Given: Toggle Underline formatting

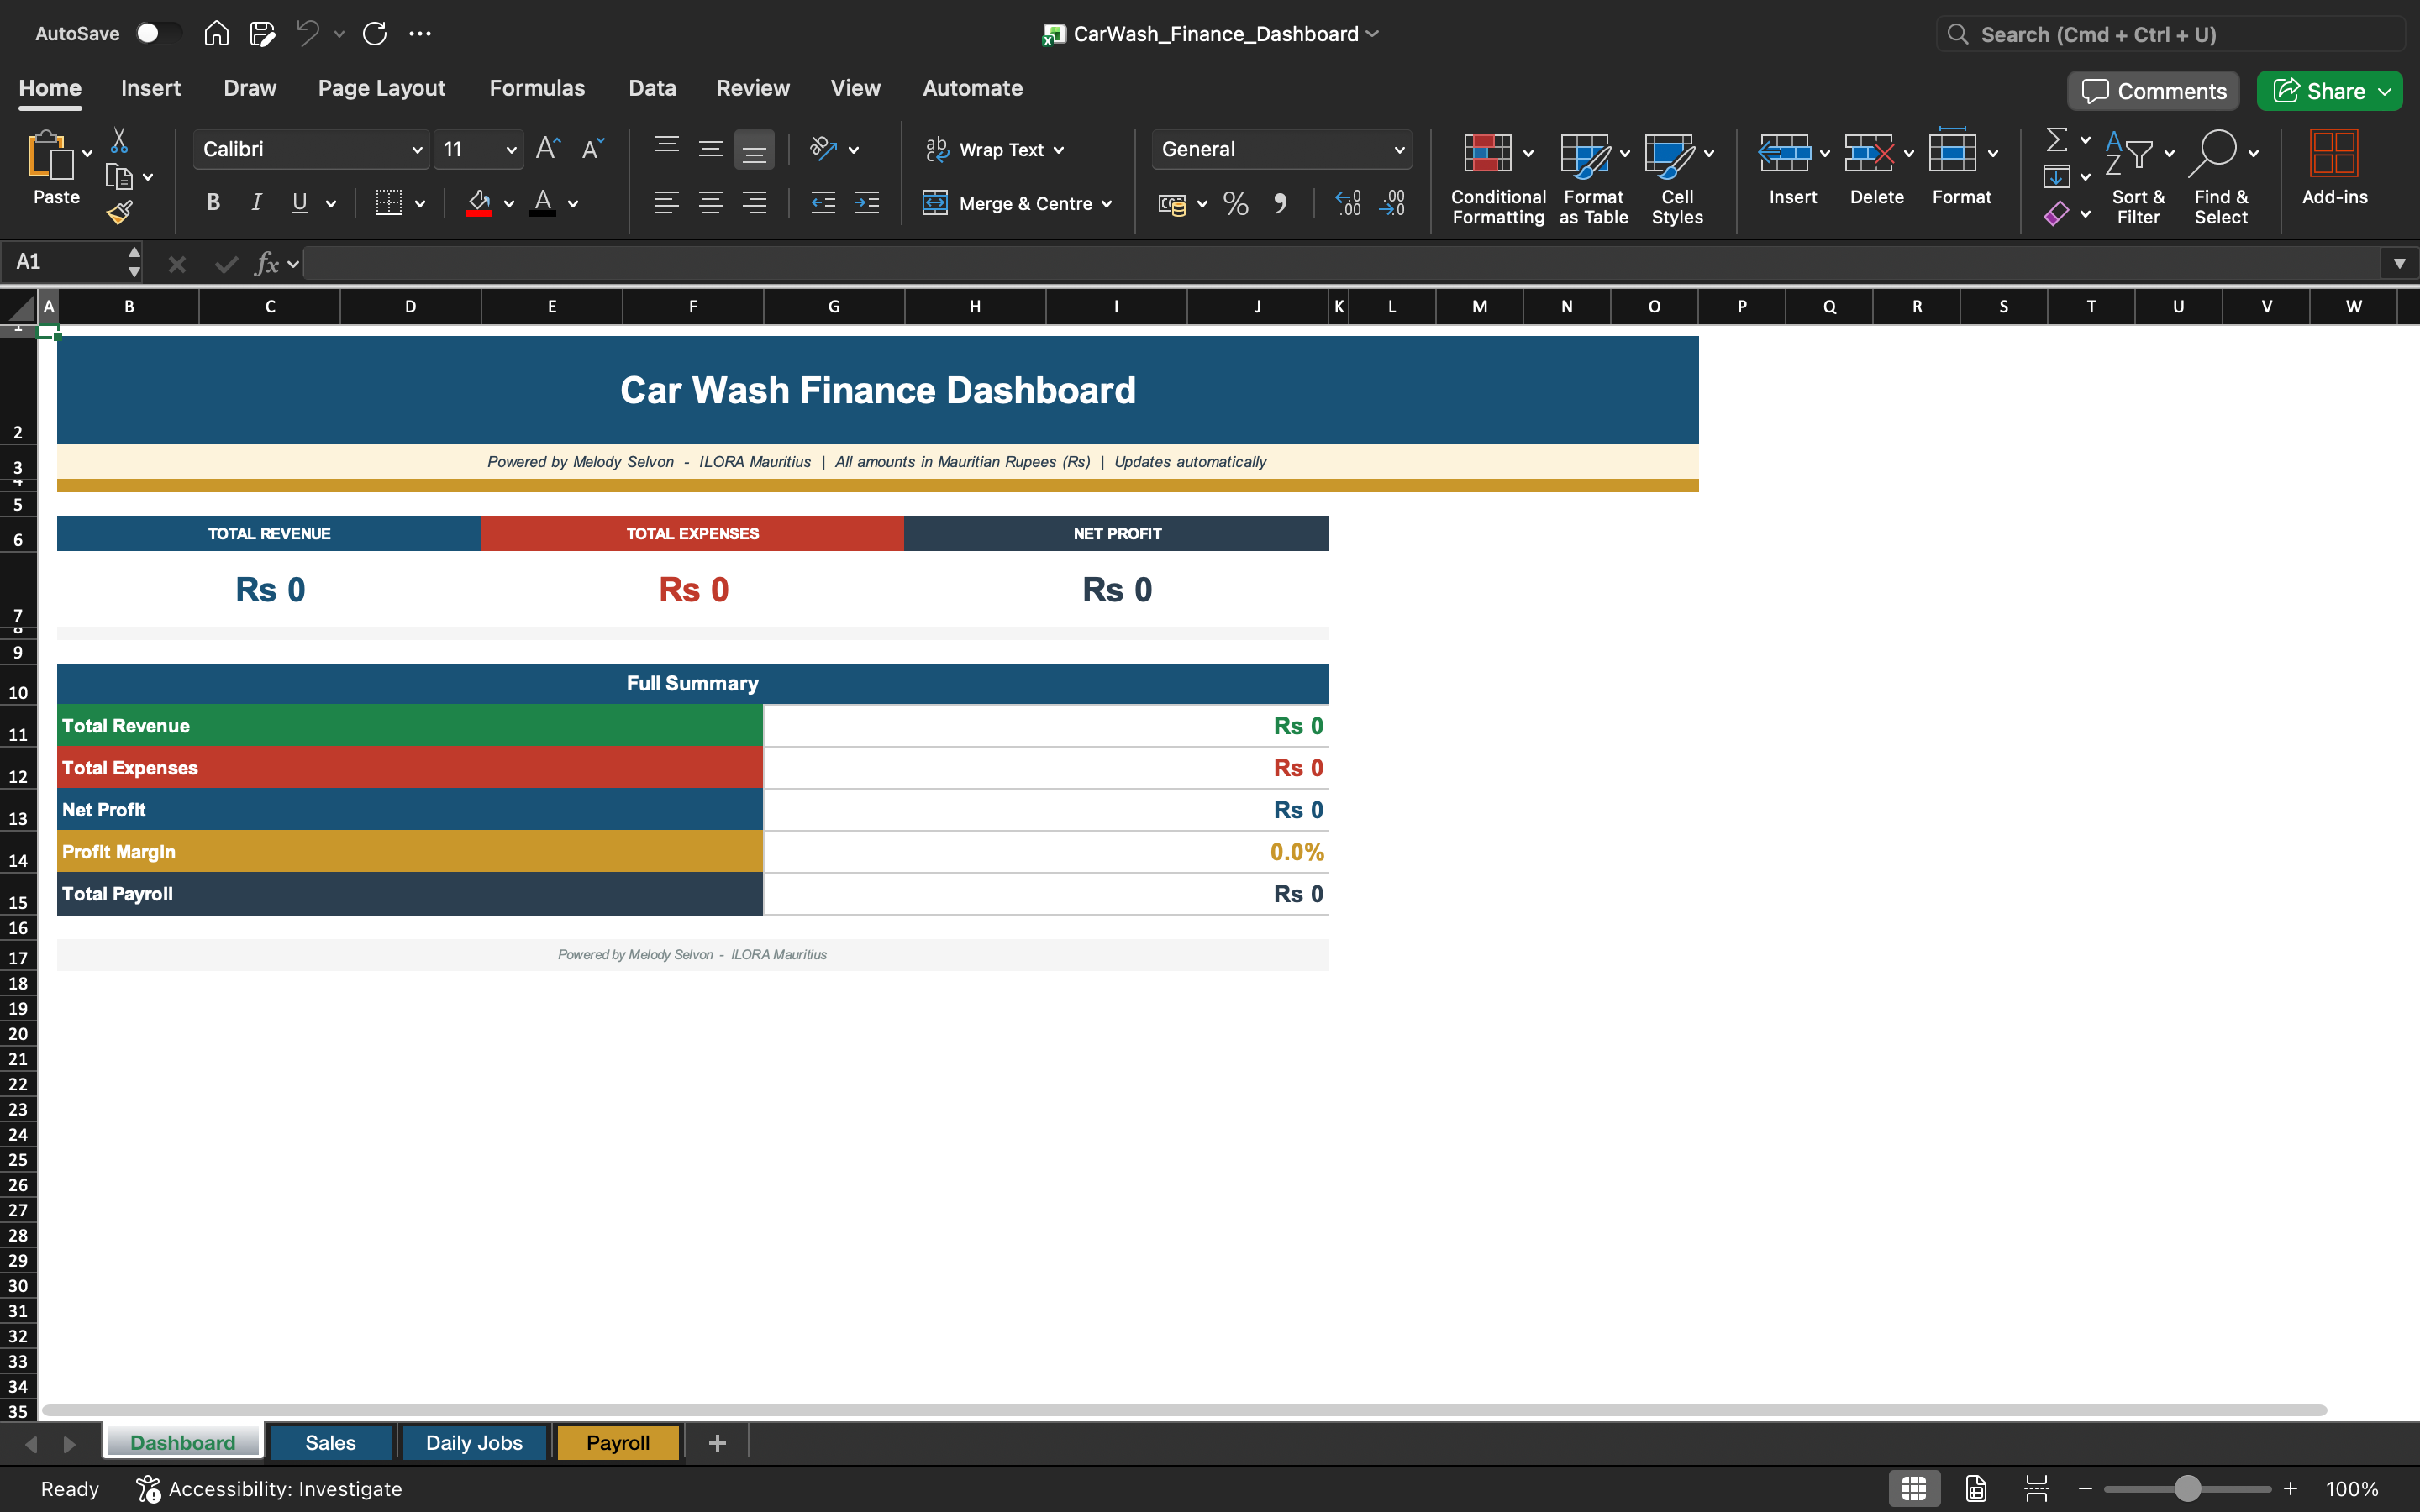Looking at the screenshot, I should point(299,203).
